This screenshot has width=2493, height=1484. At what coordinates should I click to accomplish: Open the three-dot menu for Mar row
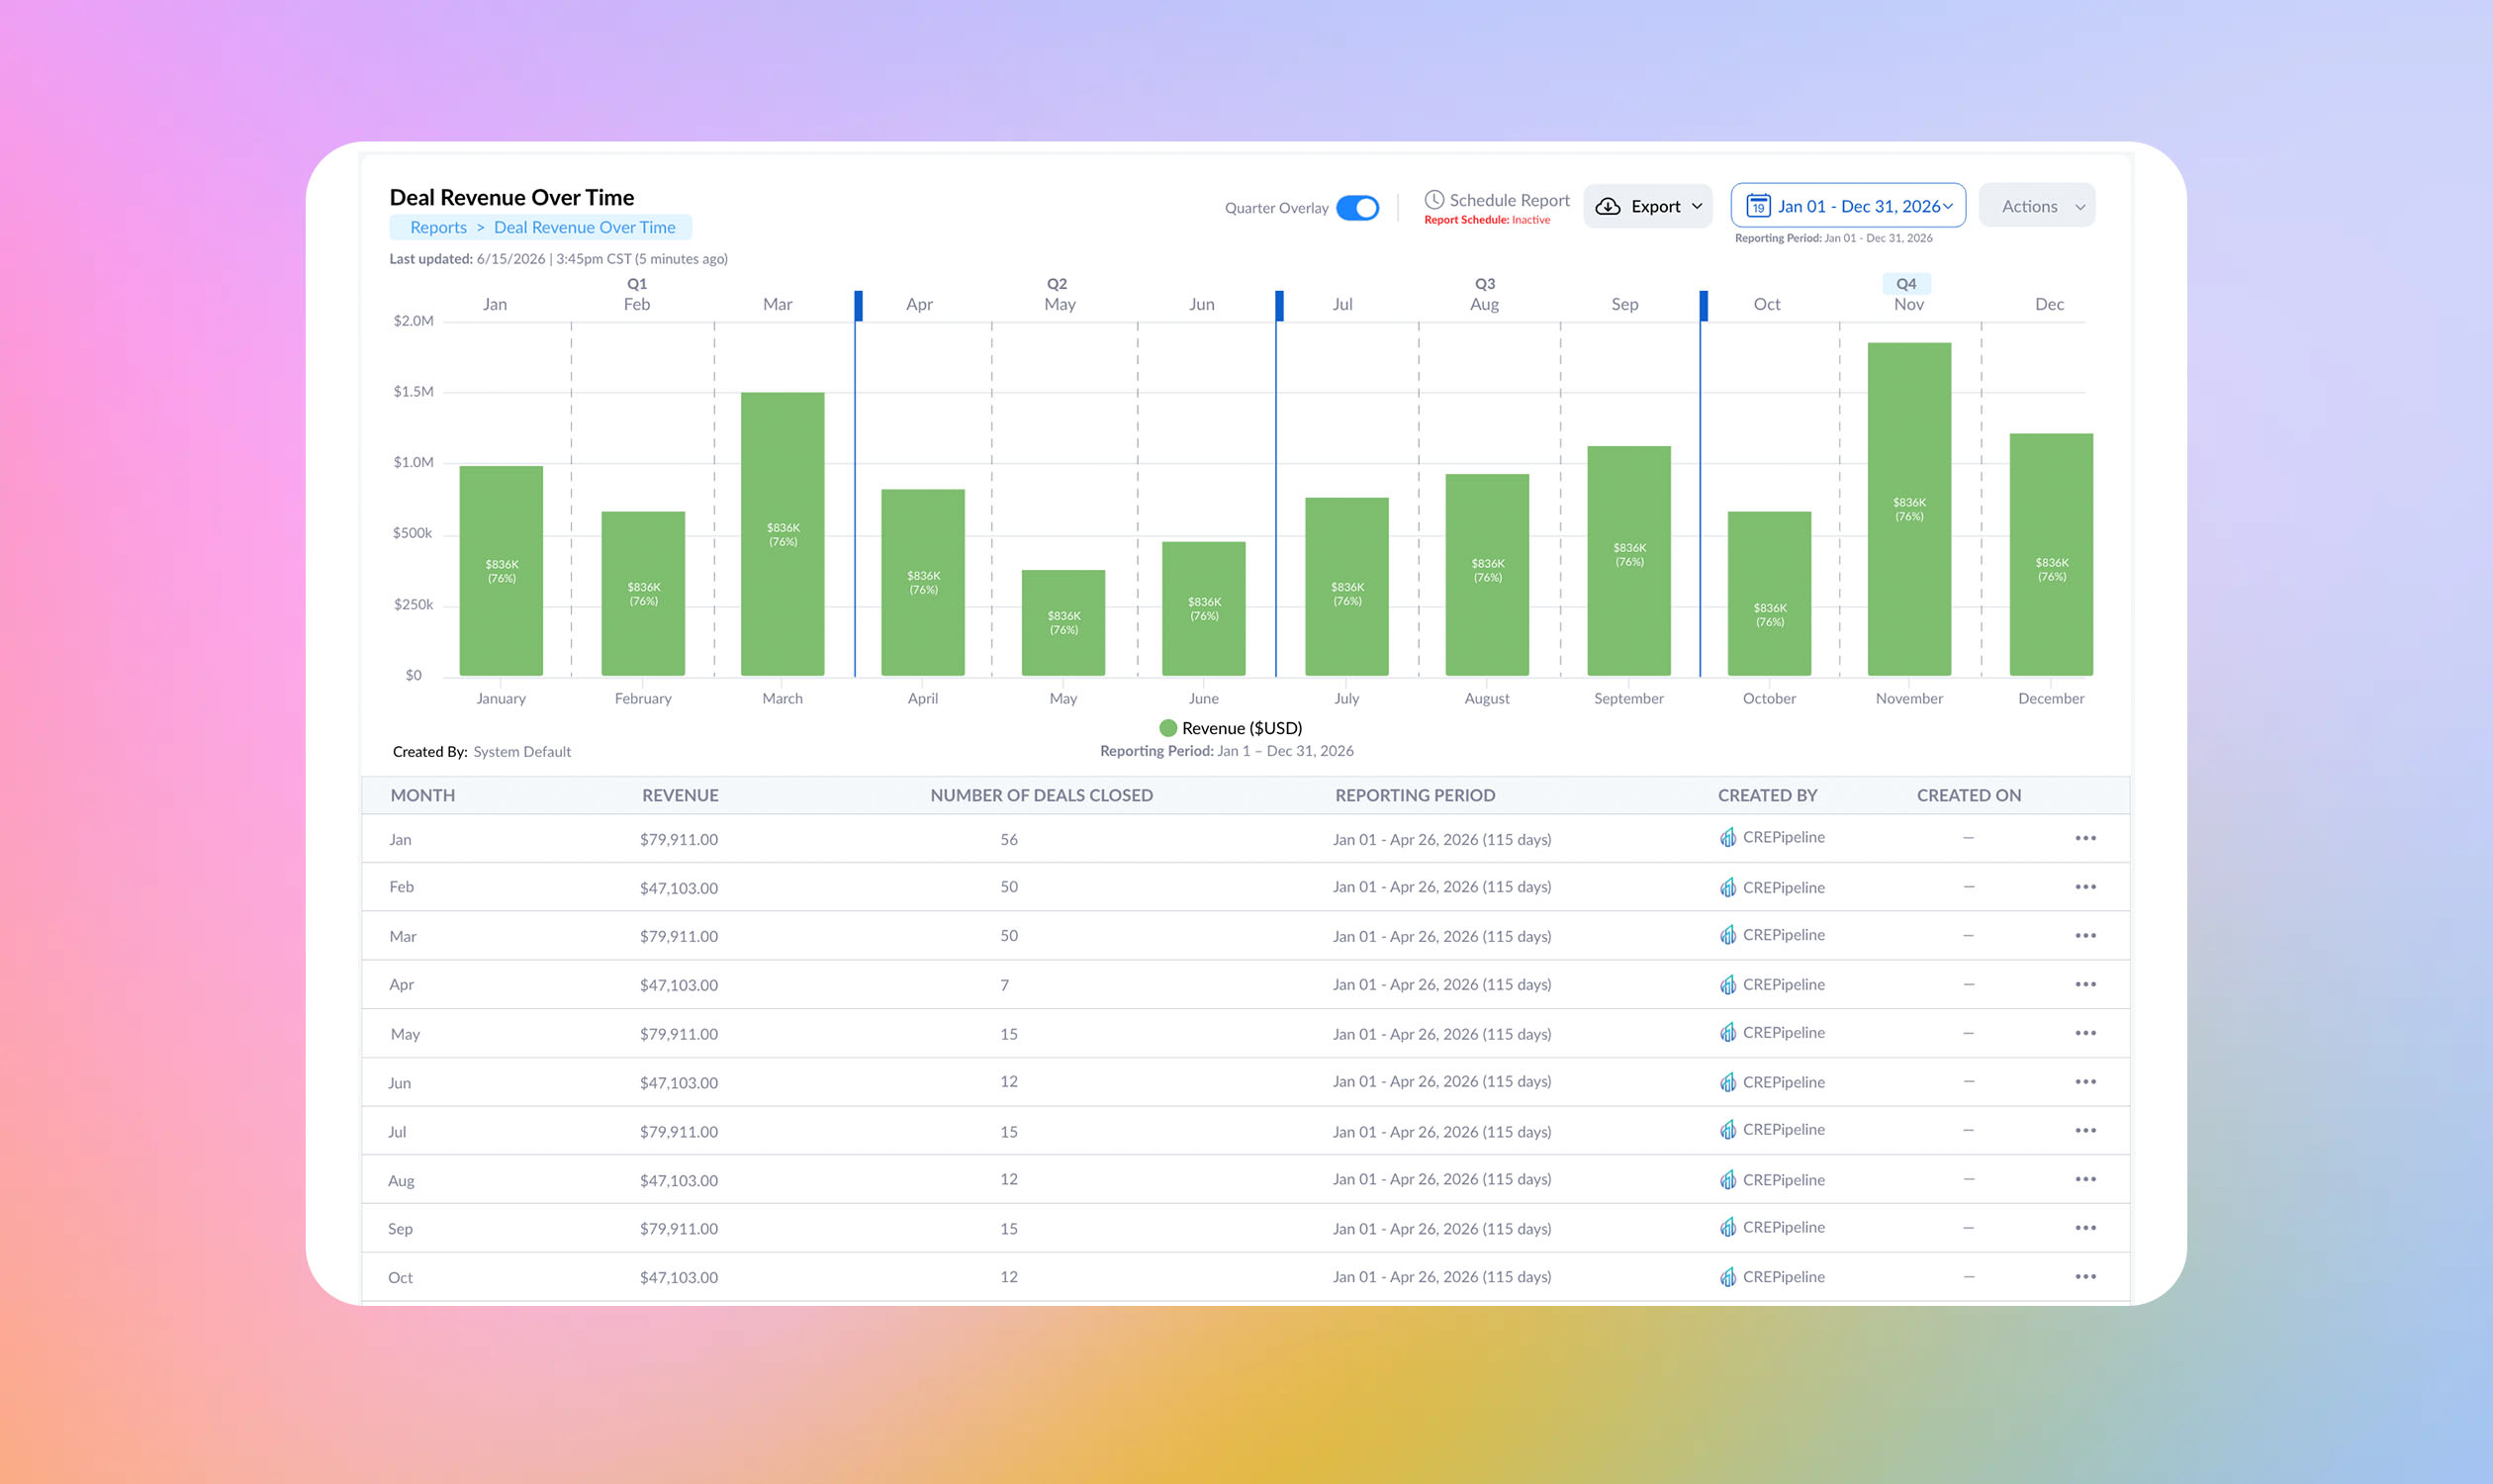2085,935
